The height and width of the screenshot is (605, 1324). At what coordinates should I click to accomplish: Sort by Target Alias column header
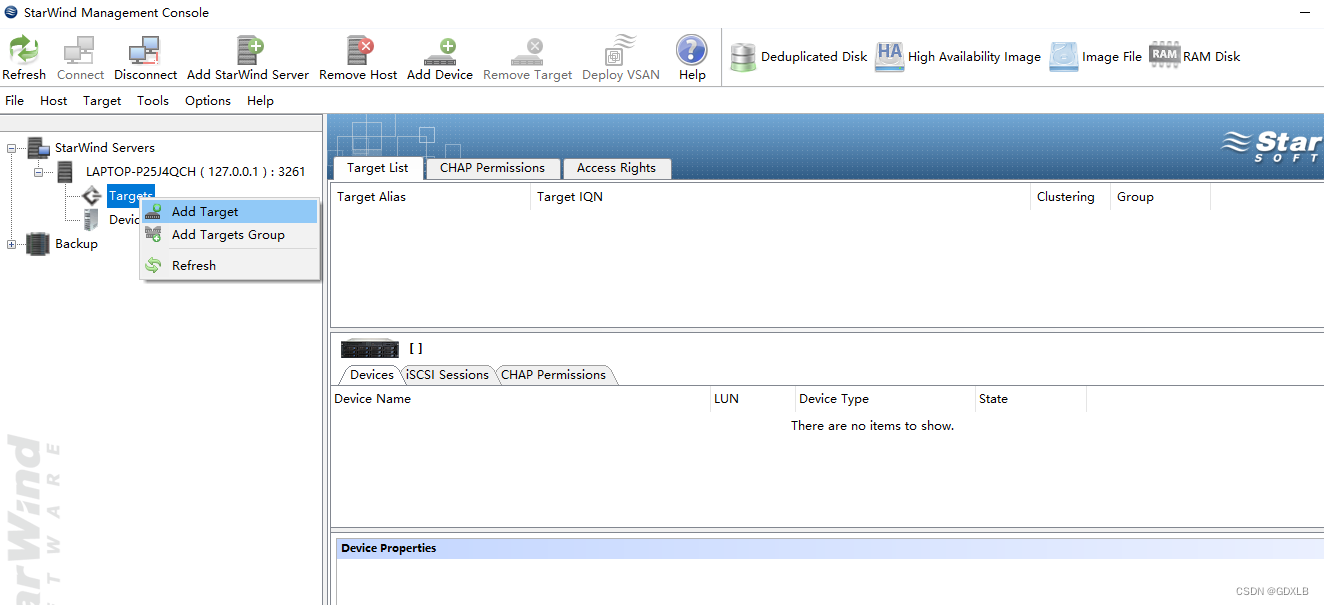[x=431, y=197]
